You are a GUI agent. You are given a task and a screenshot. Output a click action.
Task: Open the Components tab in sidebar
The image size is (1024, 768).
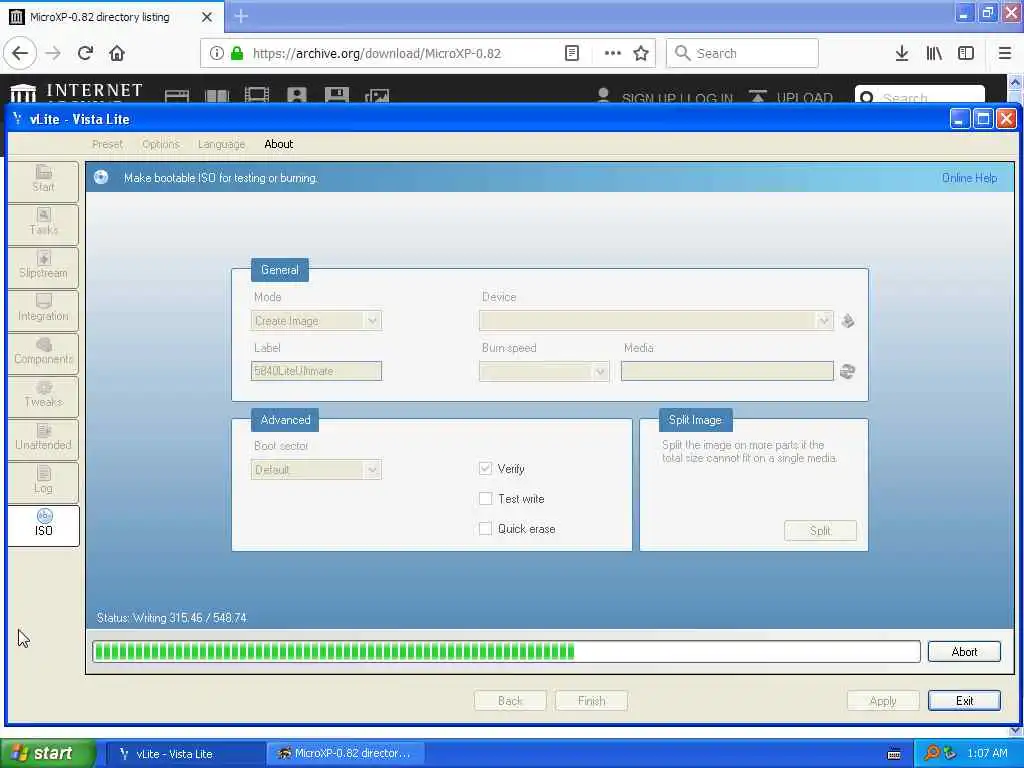tap(43, 353)
